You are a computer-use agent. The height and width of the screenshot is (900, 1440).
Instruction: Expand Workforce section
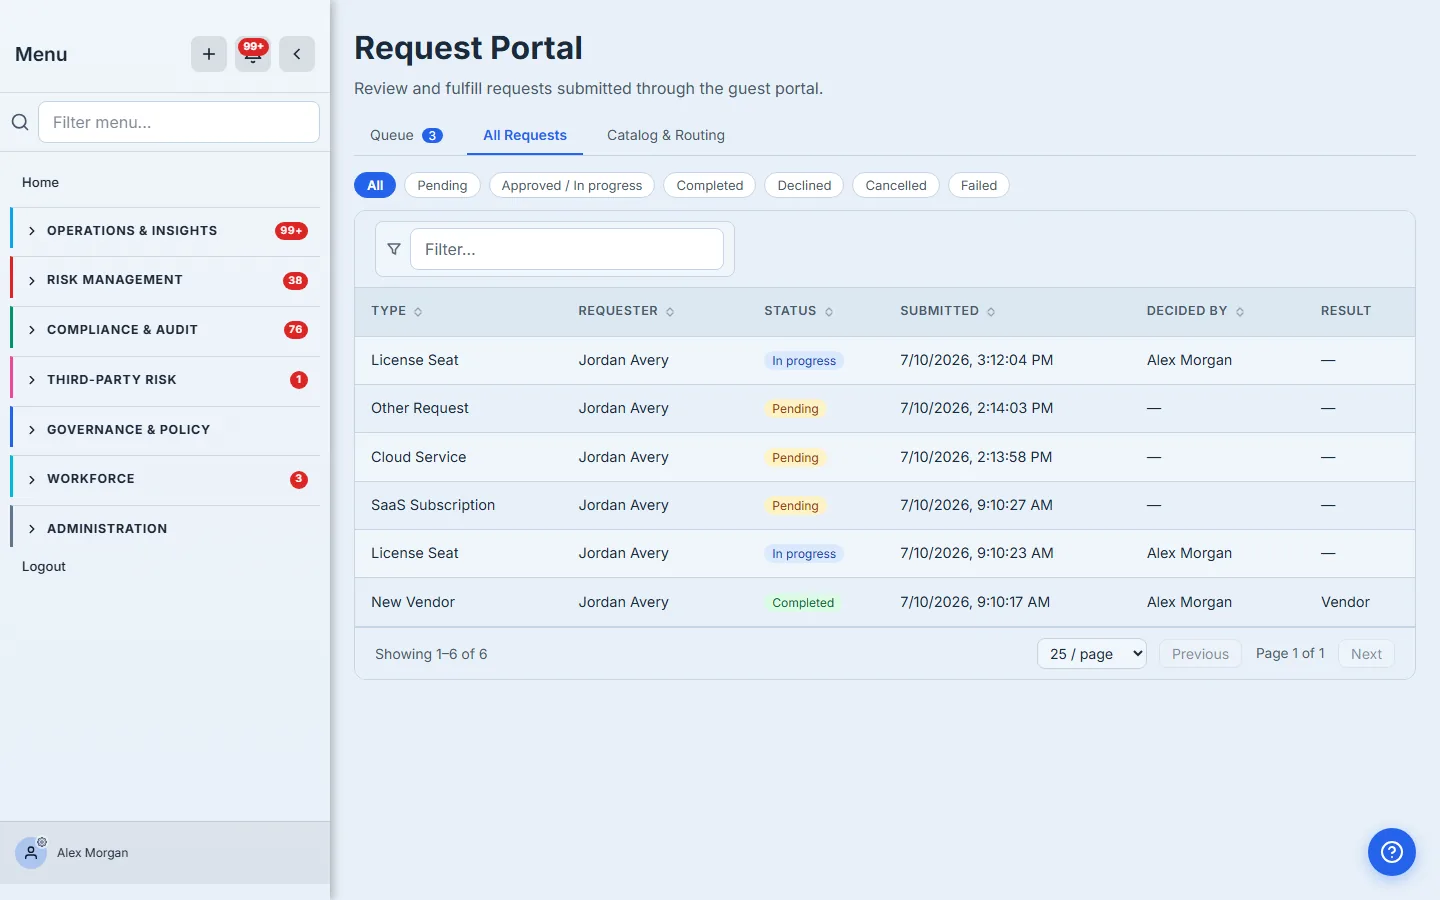tap(165, 479)
